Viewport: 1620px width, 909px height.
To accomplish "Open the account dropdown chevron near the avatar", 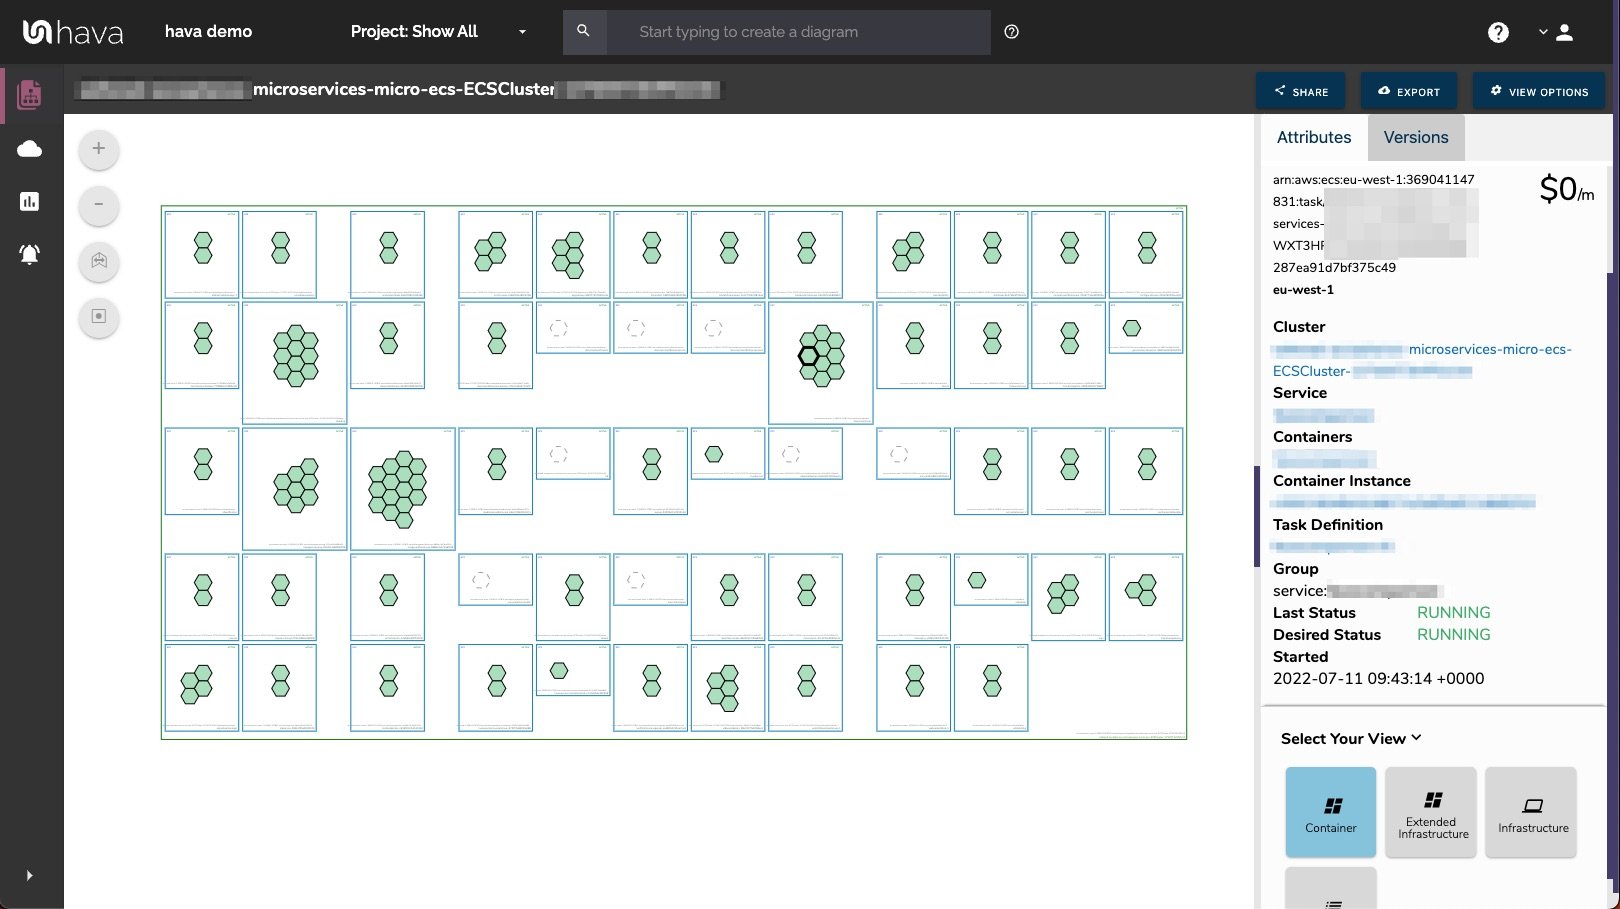I will (x=1543, y=31).
